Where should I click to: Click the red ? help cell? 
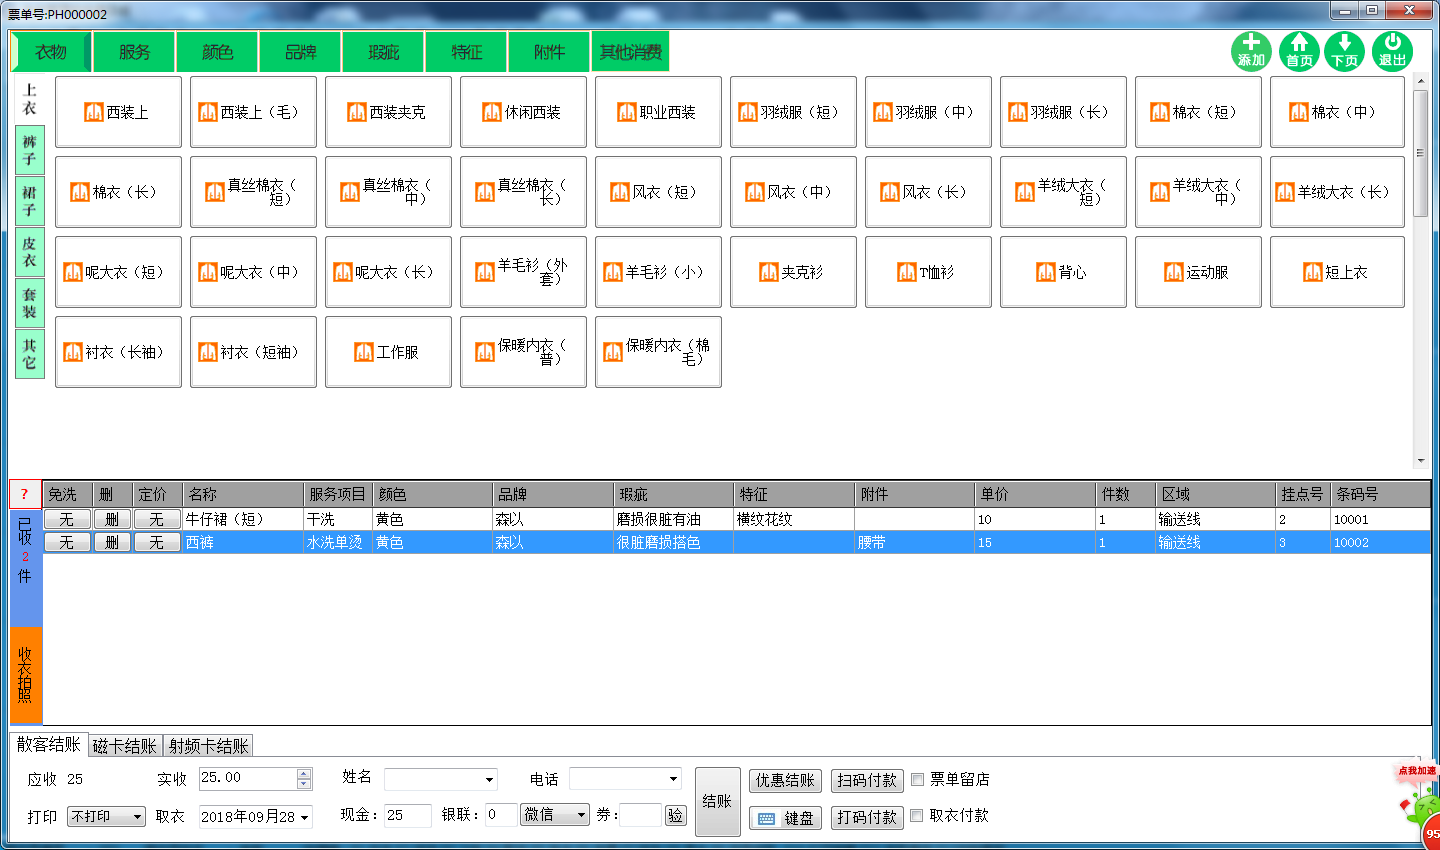(x=25, y=494)
